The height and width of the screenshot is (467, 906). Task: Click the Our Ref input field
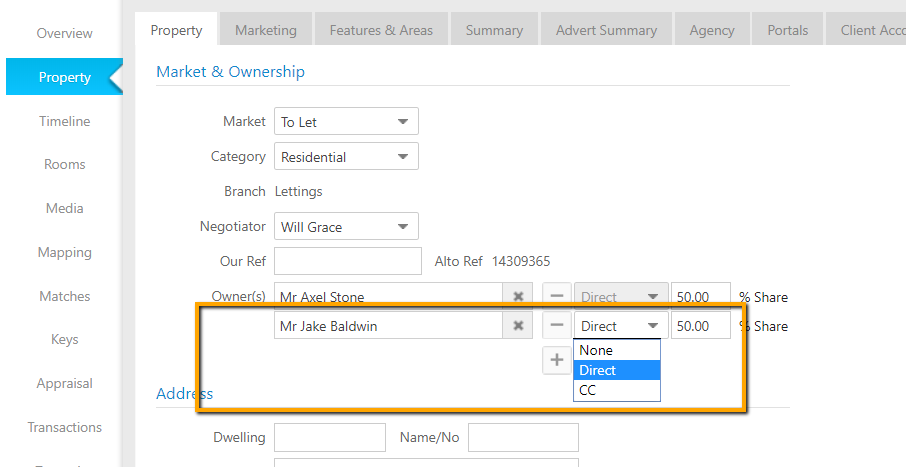pyautogui.click(x=347, y=261)
